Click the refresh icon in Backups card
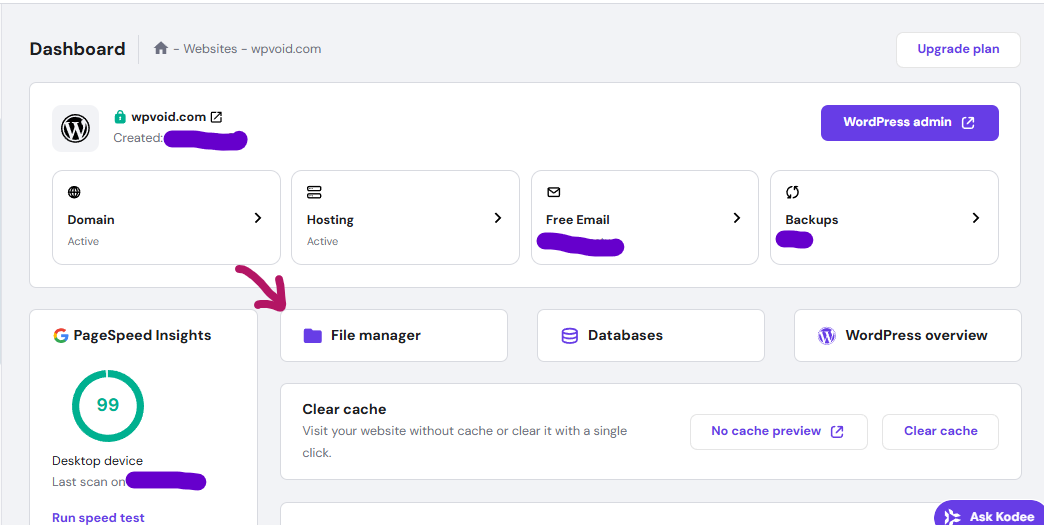The width and height of the screenshot is (1044, 525). pyautogui.click(x=792, y=192)
